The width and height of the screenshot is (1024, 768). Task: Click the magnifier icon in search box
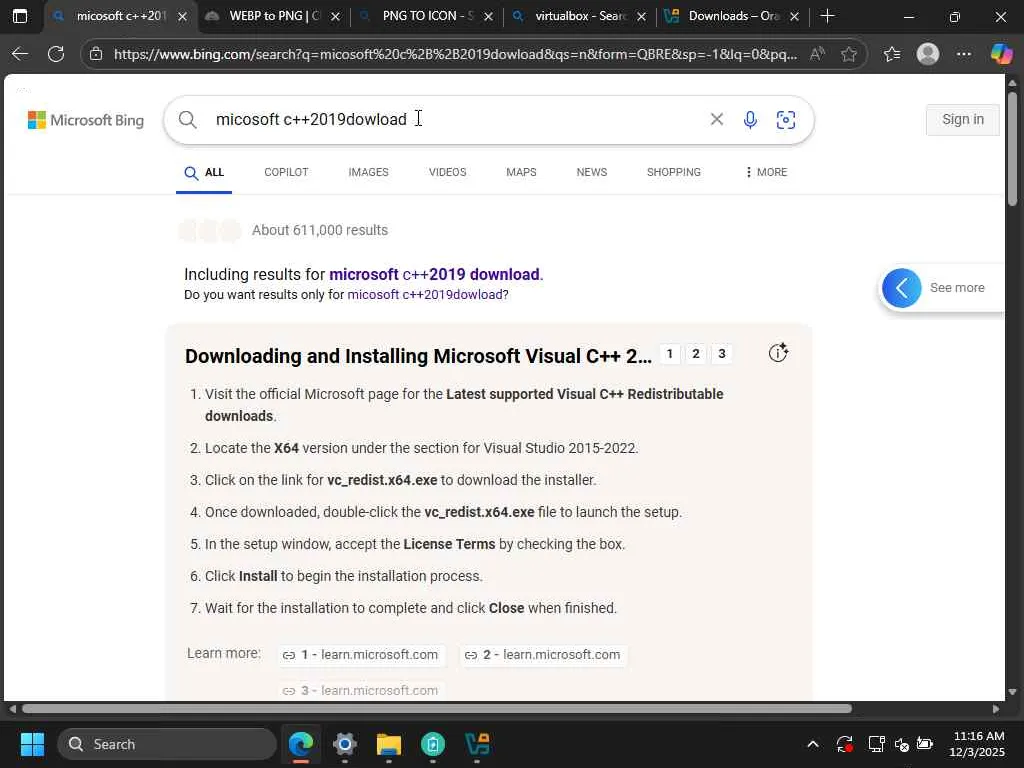tap(187, 120)
